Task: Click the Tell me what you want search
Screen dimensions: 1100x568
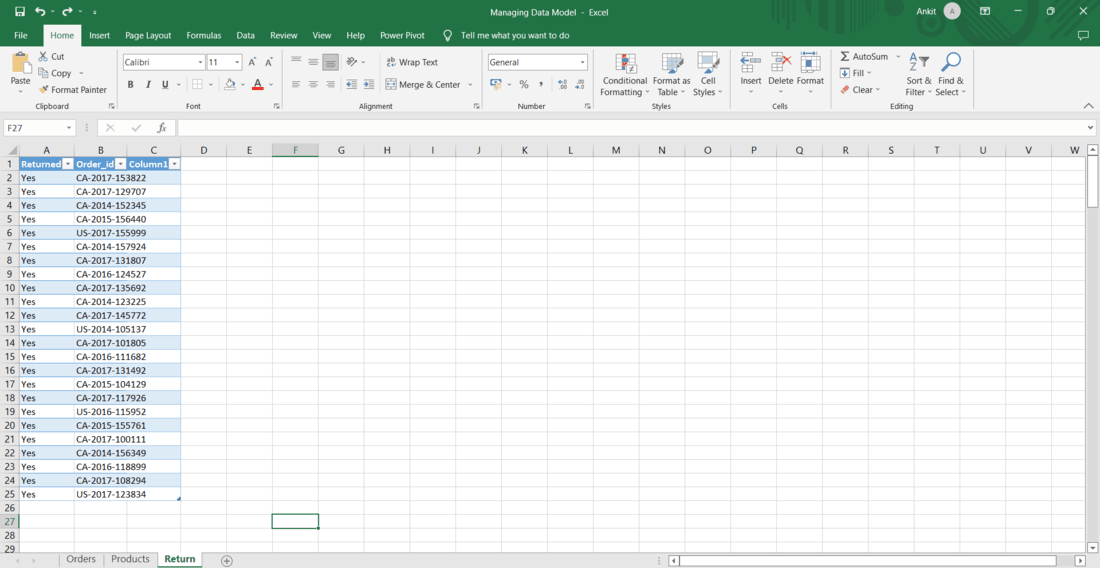Action: (x=515, y=35)
